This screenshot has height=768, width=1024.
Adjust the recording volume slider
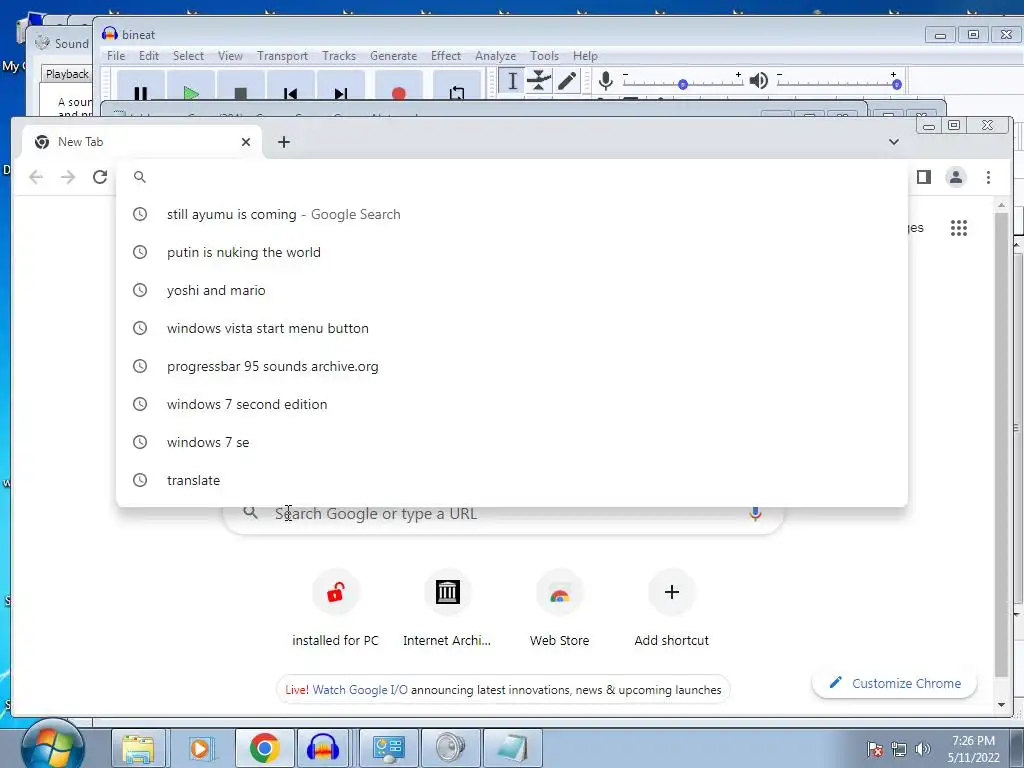coord(682,84)
